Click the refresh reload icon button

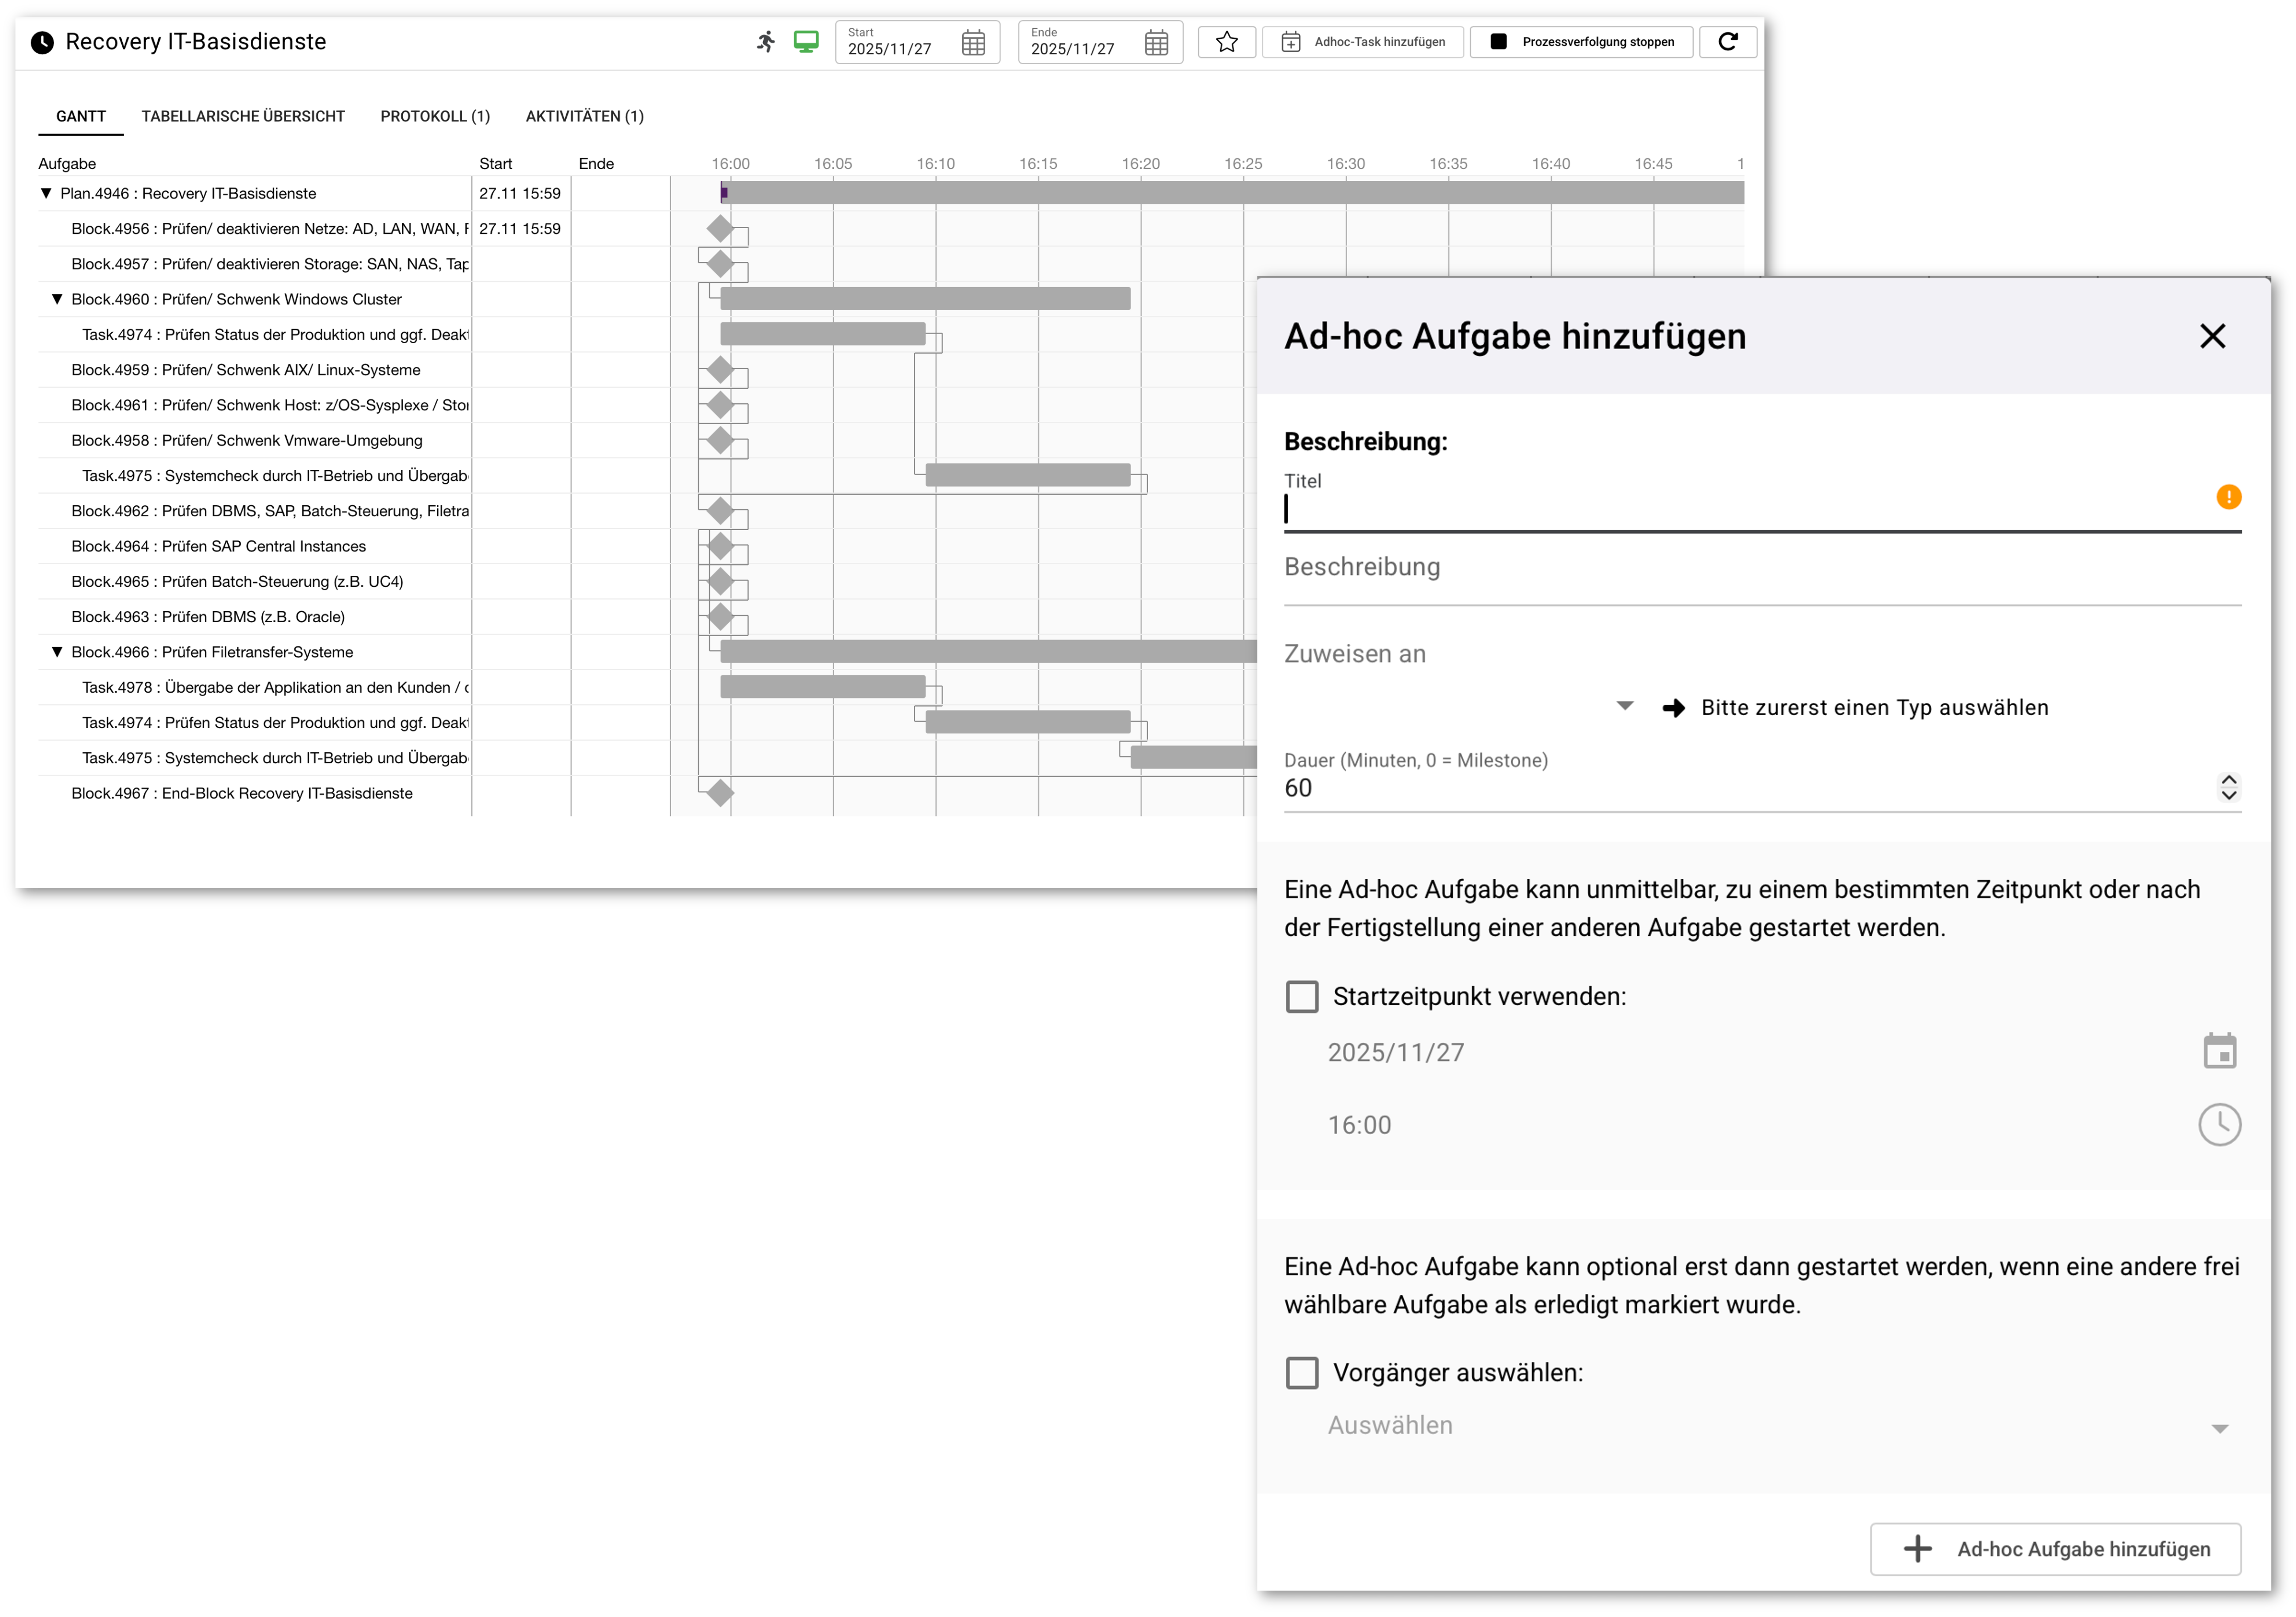click(x=1727, y=42)
